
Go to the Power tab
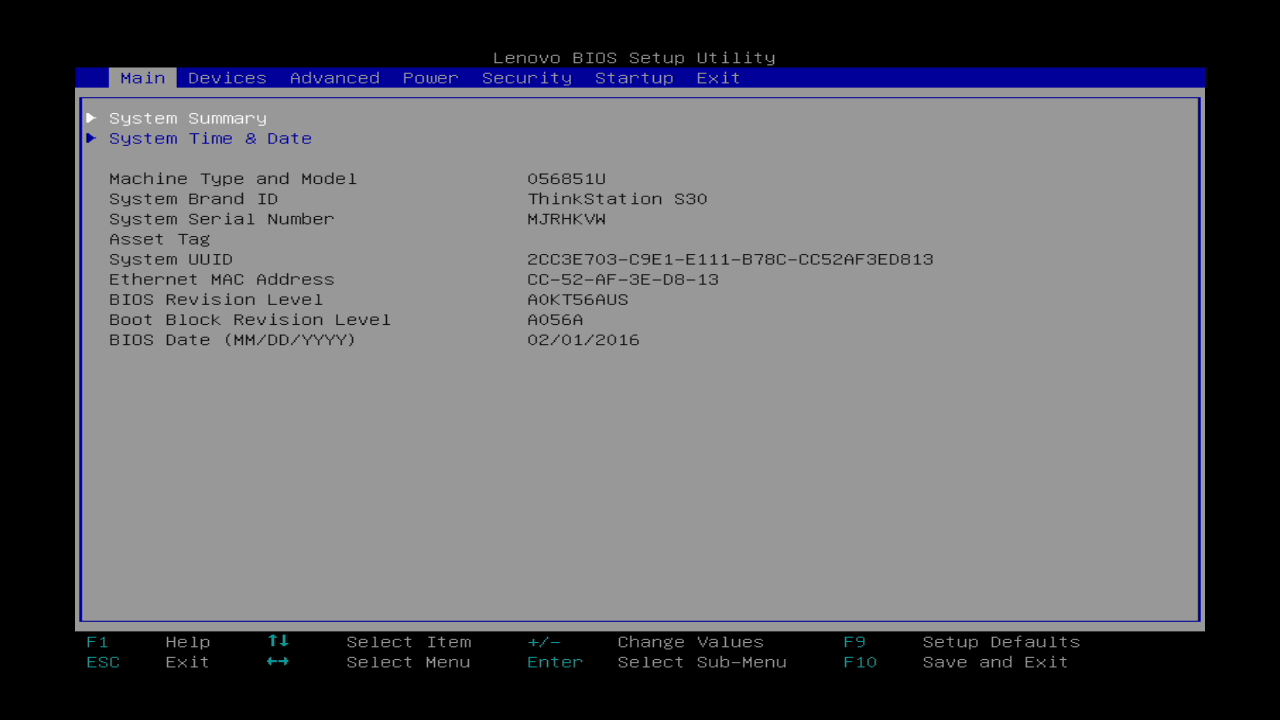[x=431, y=78]
